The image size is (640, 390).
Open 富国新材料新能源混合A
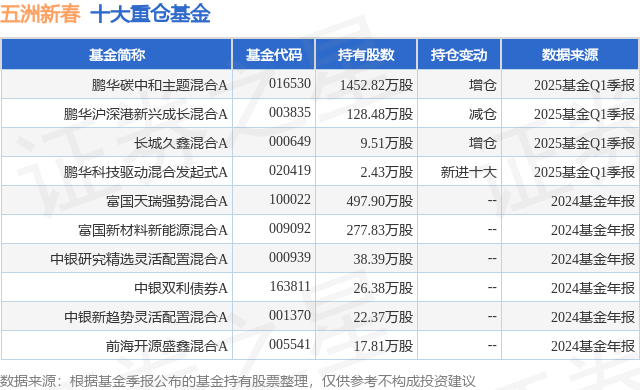pyautogui.click(x=153, y=230)
